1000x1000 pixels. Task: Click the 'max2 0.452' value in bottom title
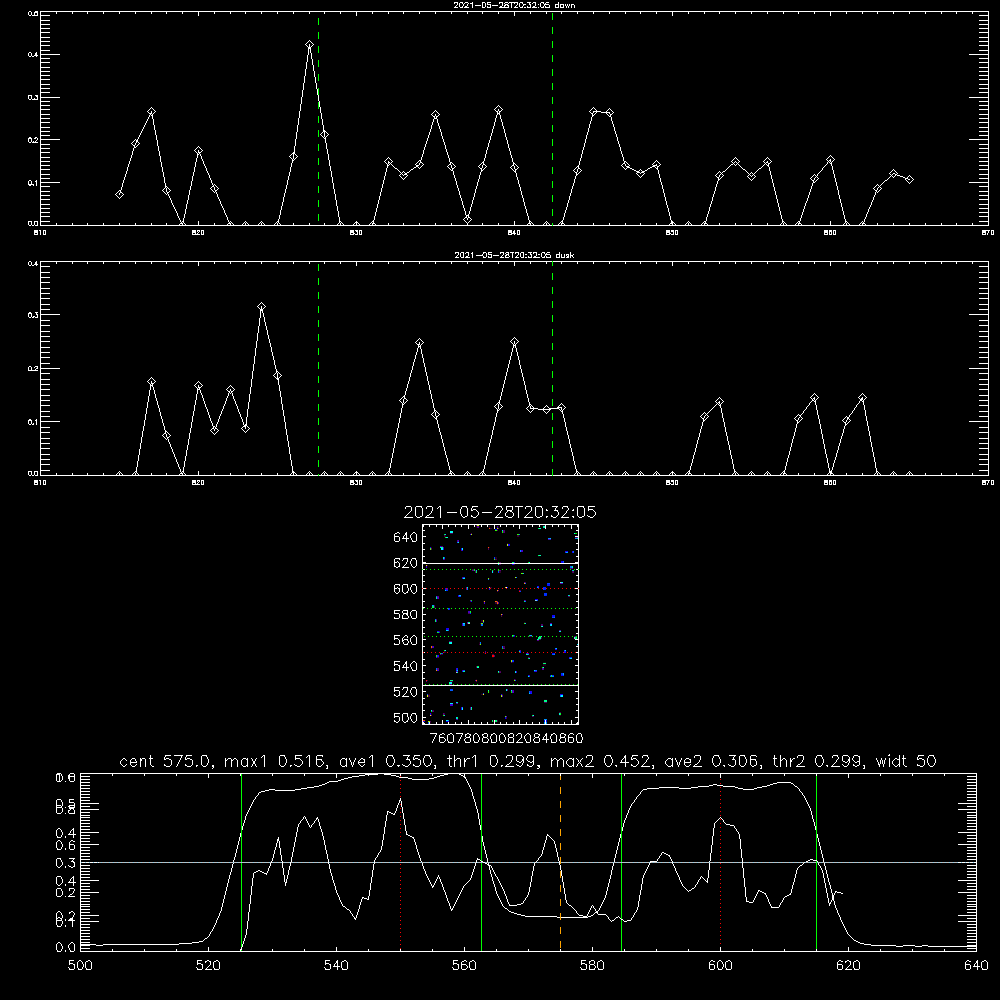[x=601, y=761]
